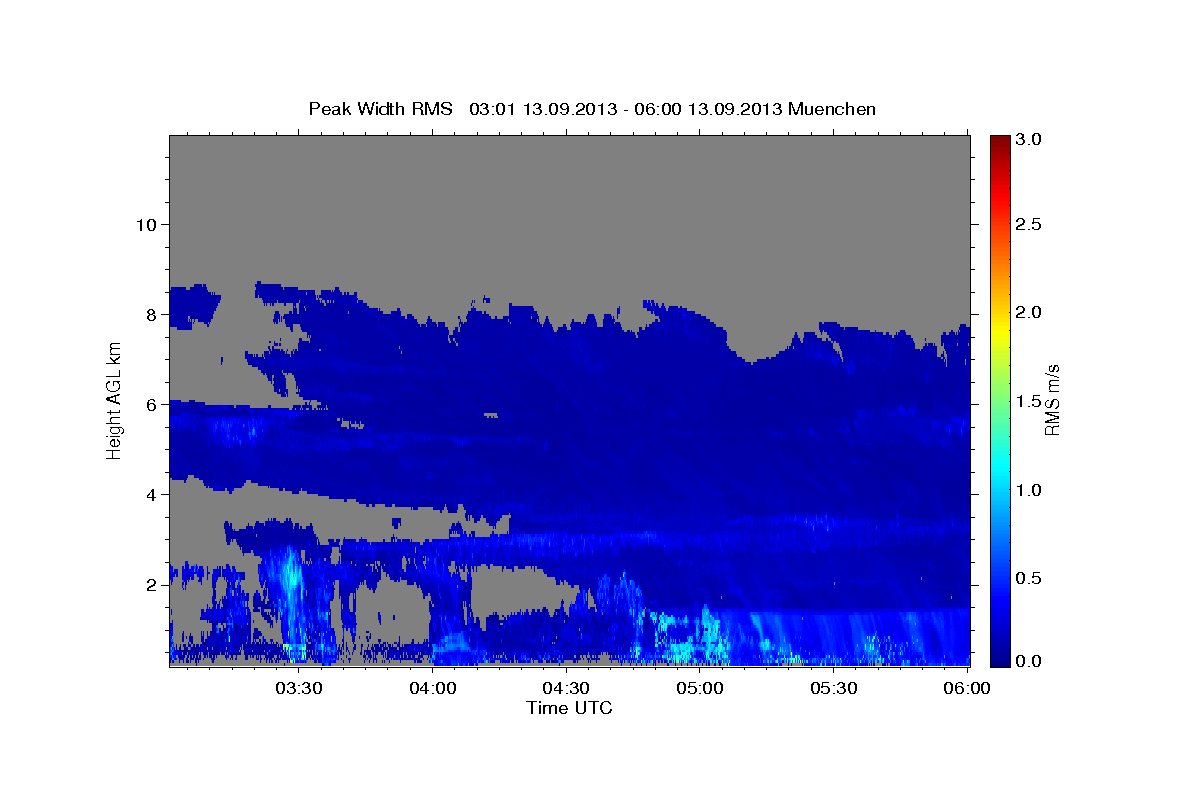Click the colorbar value 2.0
The image size is (1200, 800).
click(1029, 312)
